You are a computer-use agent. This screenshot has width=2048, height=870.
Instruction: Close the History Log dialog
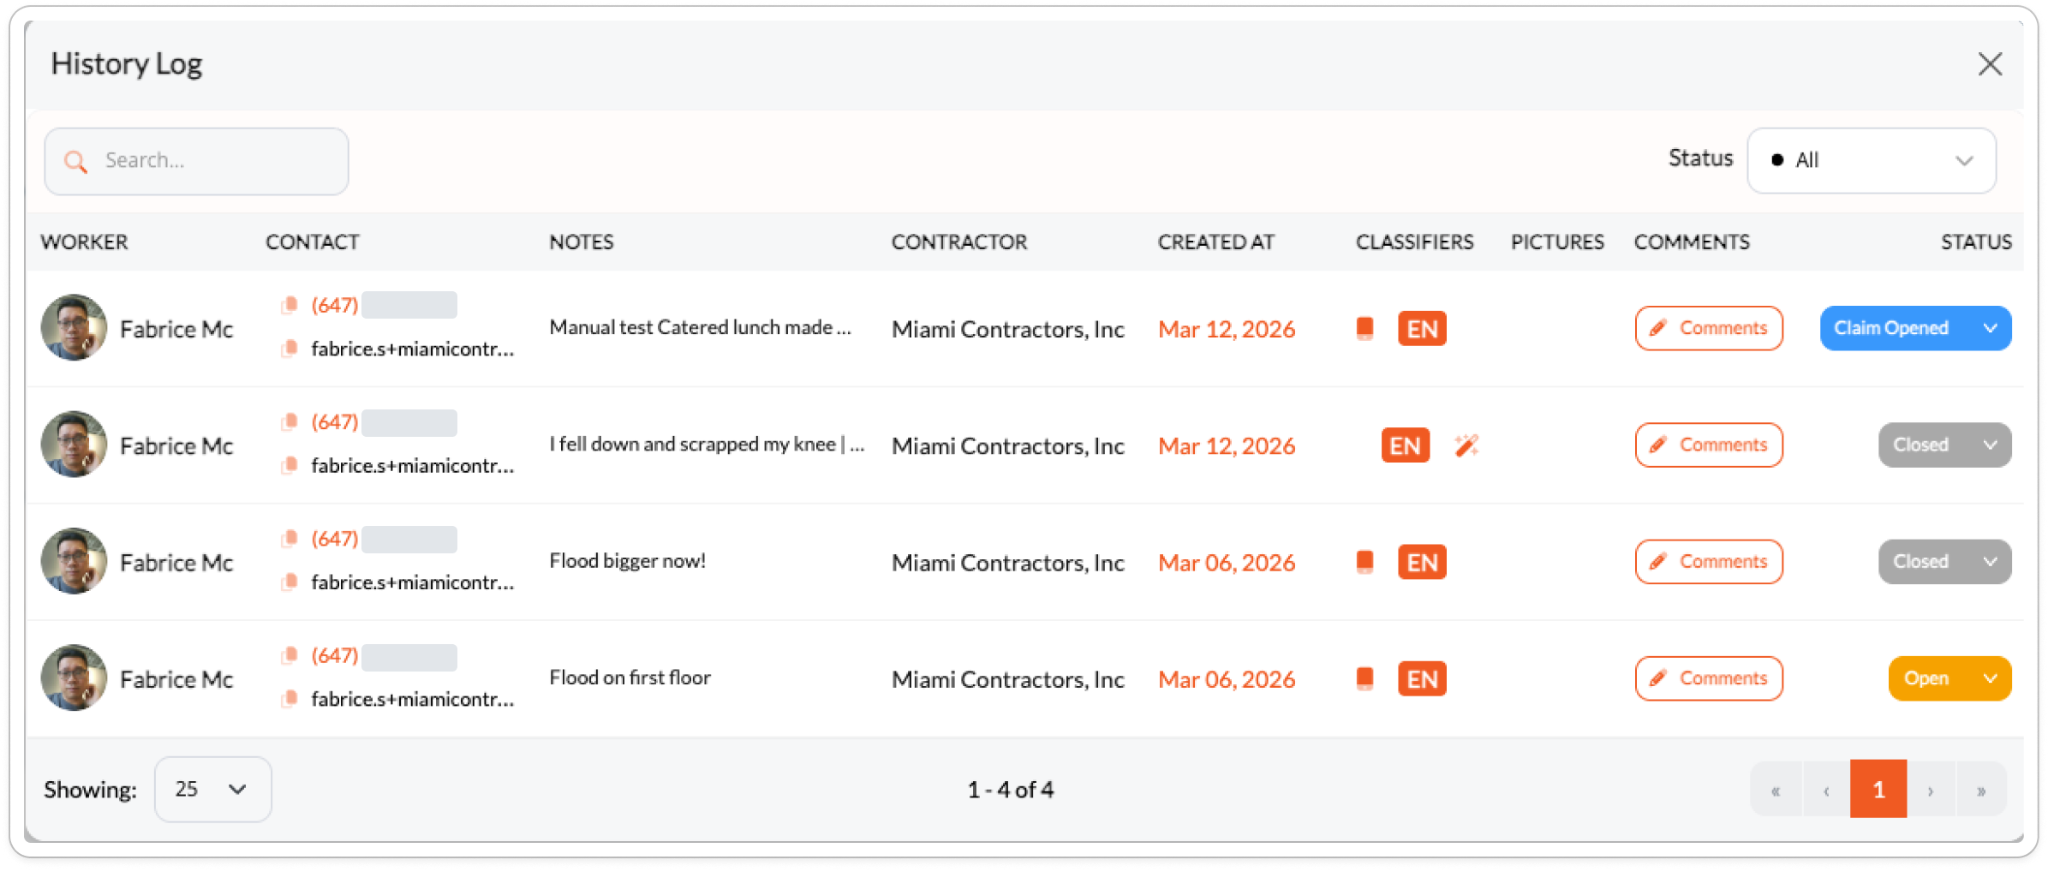click(x=1989, y=64)
